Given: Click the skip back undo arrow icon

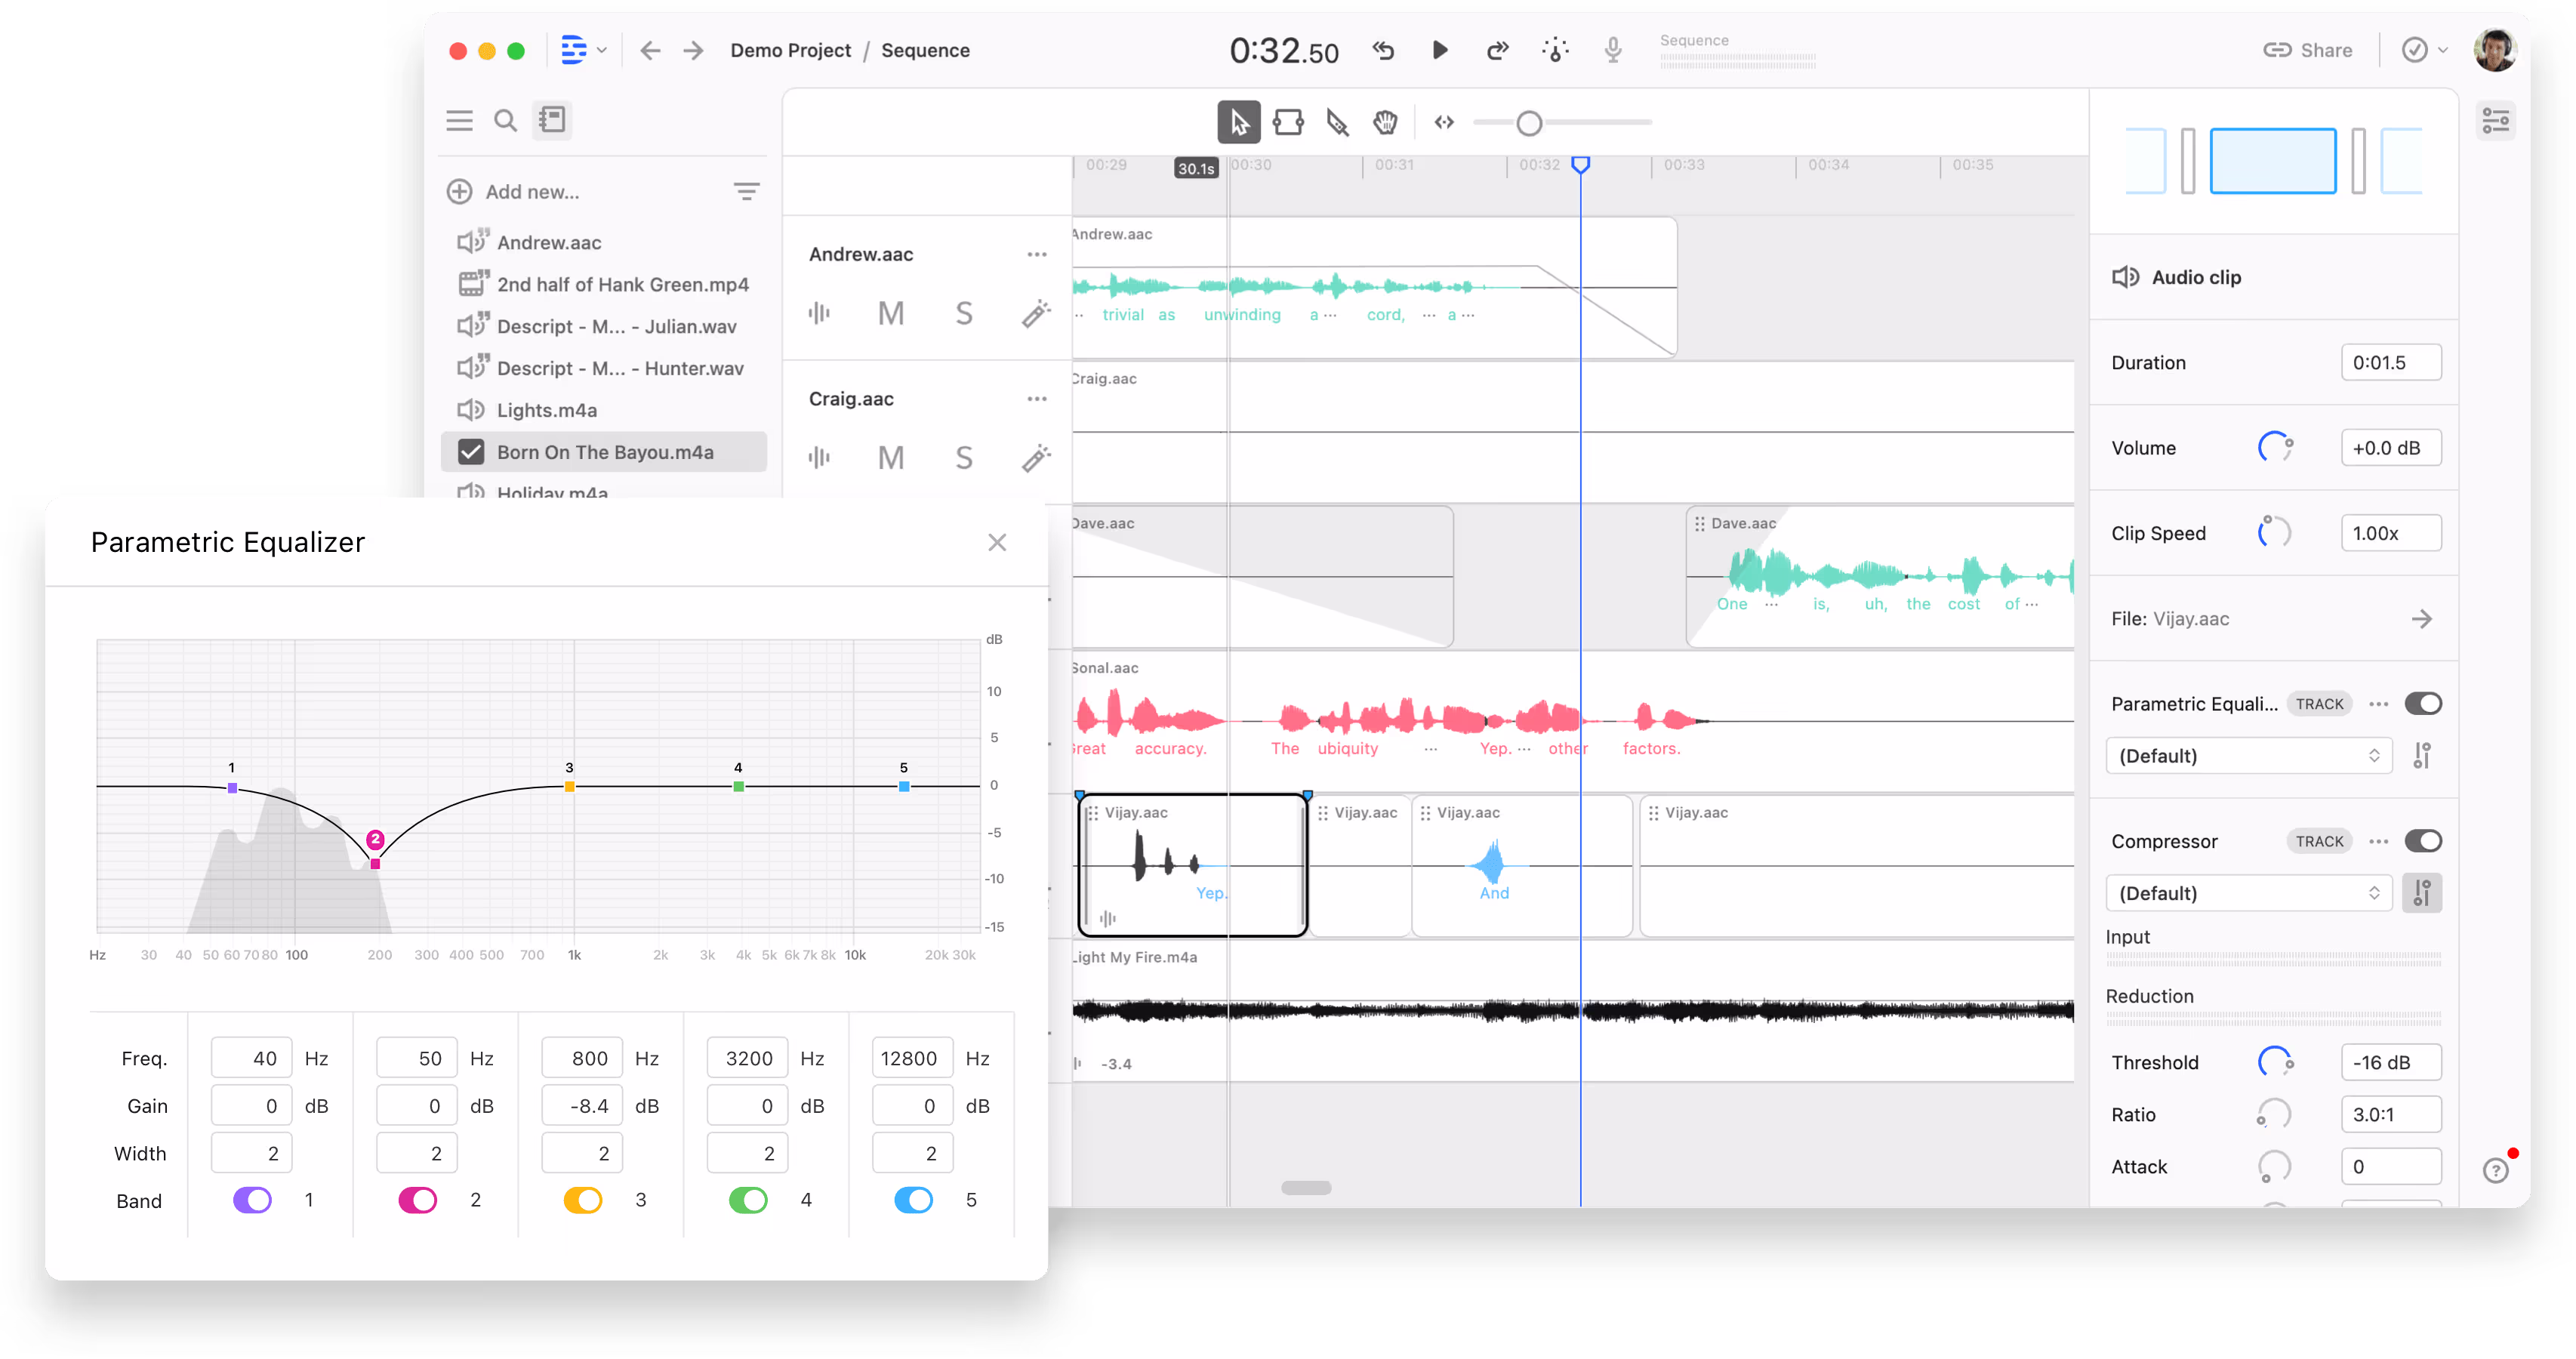Looking at the screenshot, I should tap(1383, 50).
